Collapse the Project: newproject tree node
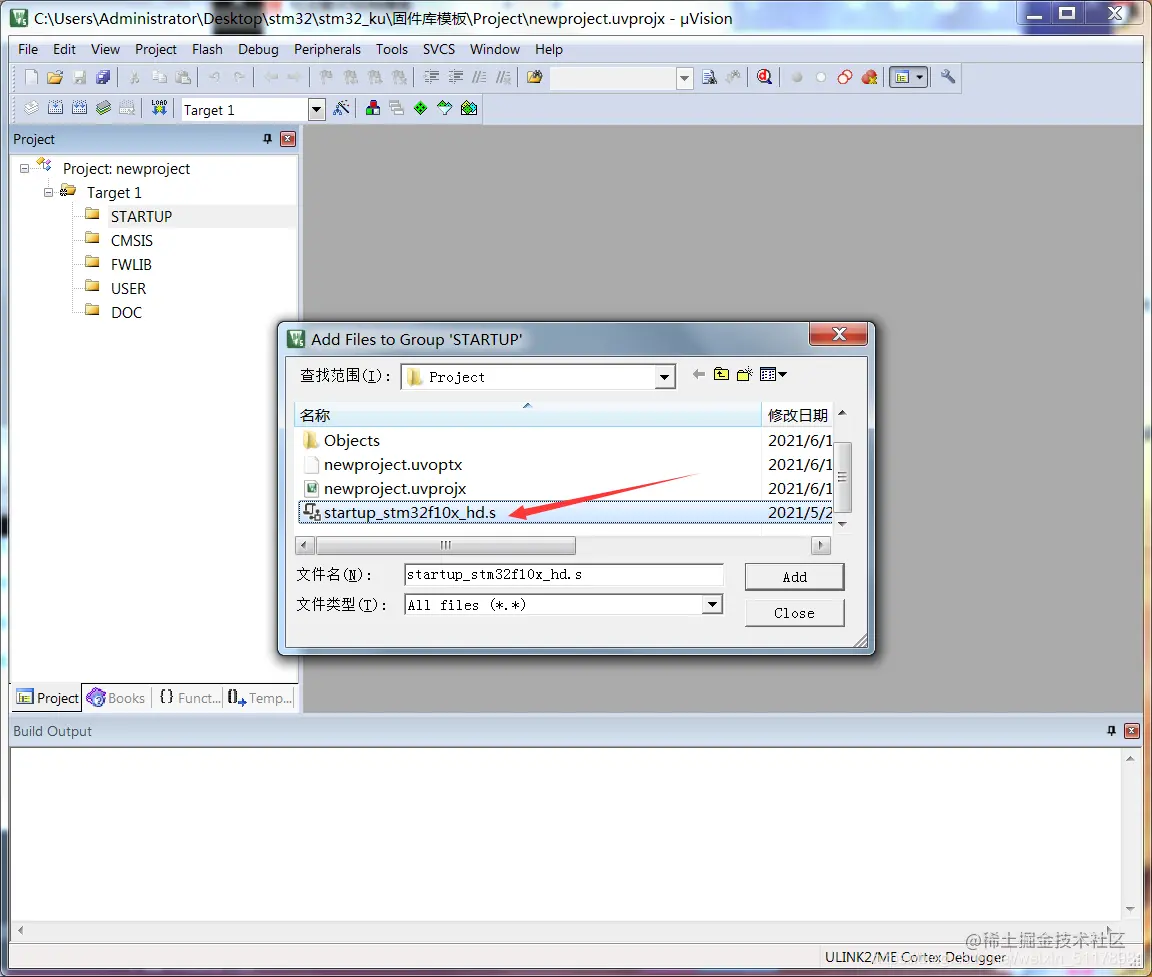 (24, 168)
